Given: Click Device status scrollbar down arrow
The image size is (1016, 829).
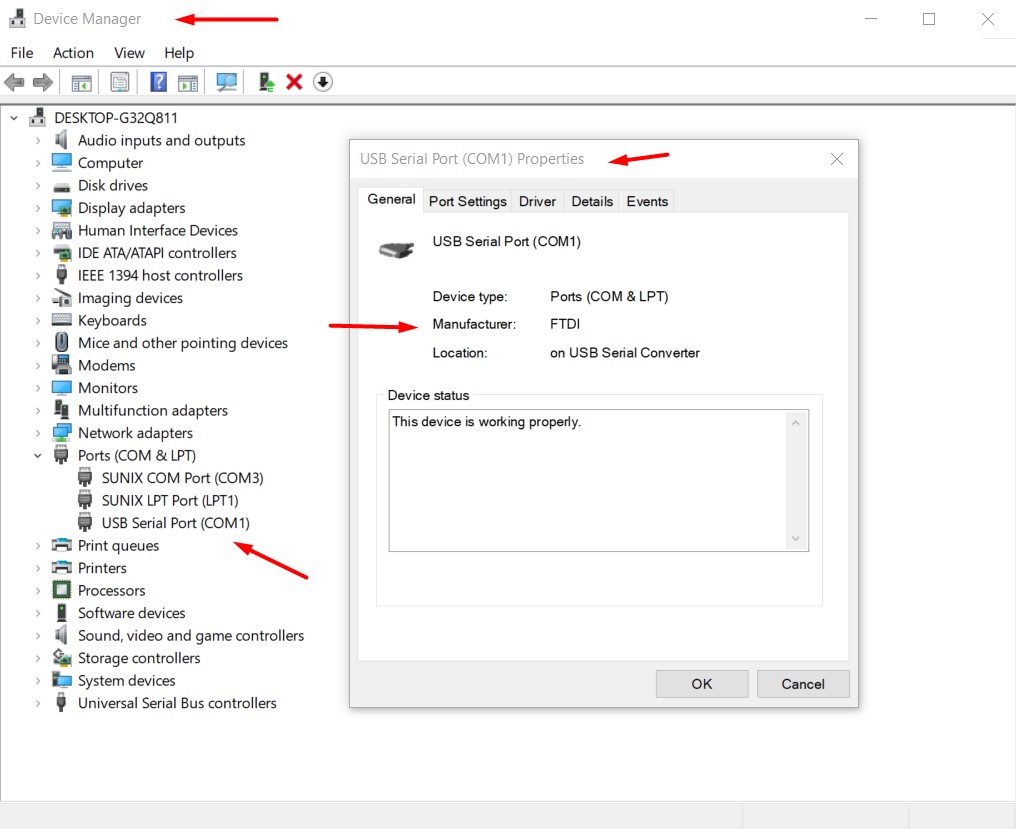Looking at the screenshot, I should point(796,539).
